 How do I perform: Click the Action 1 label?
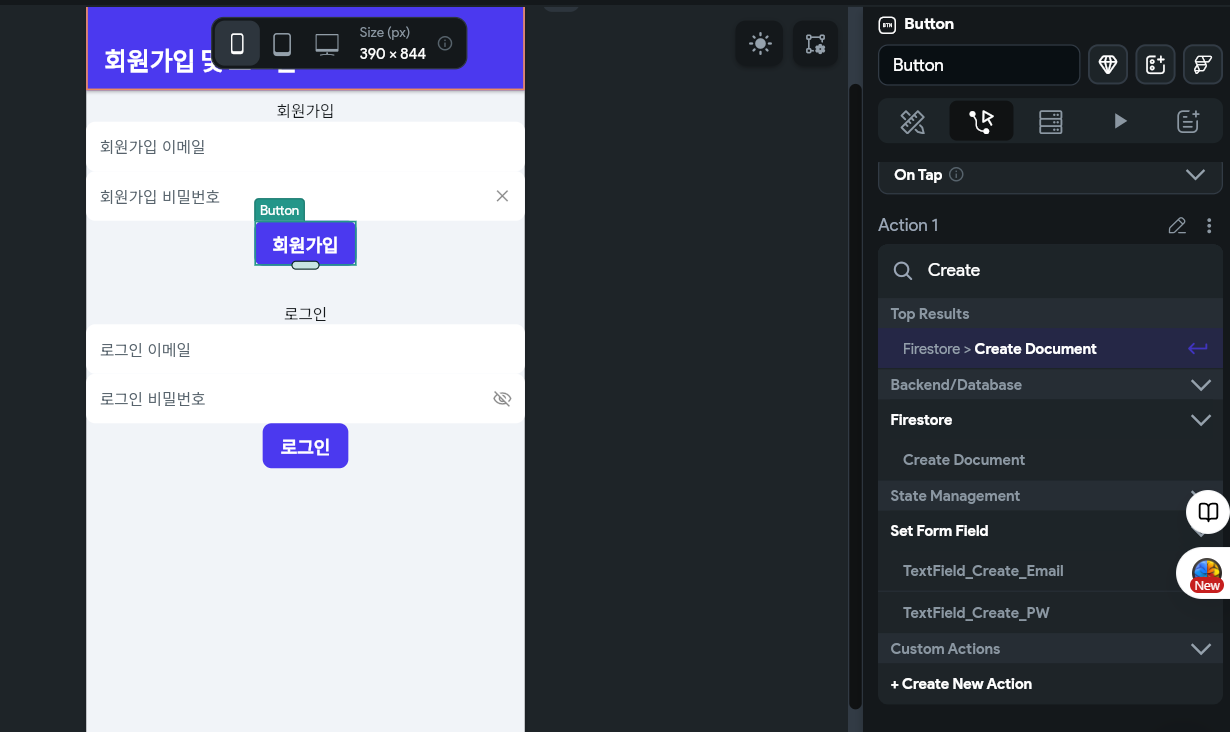coord(908,225)
